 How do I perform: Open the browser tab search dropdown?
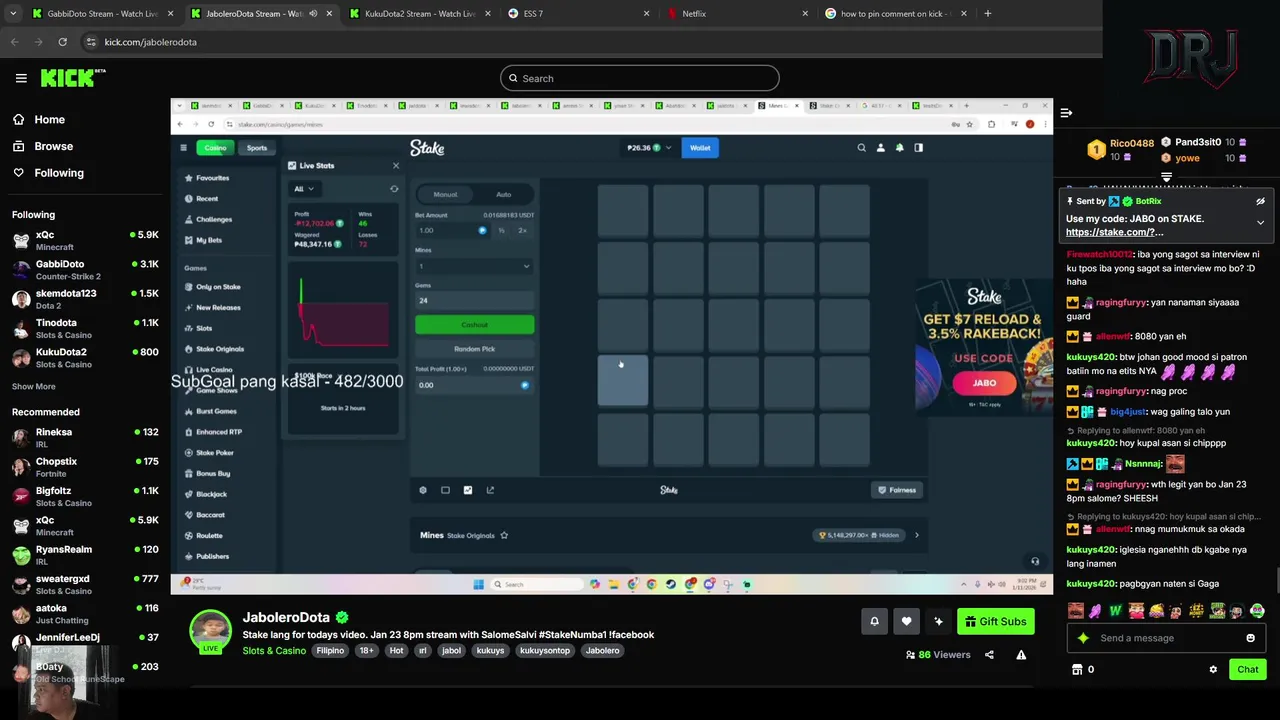(x=13, y=14)
